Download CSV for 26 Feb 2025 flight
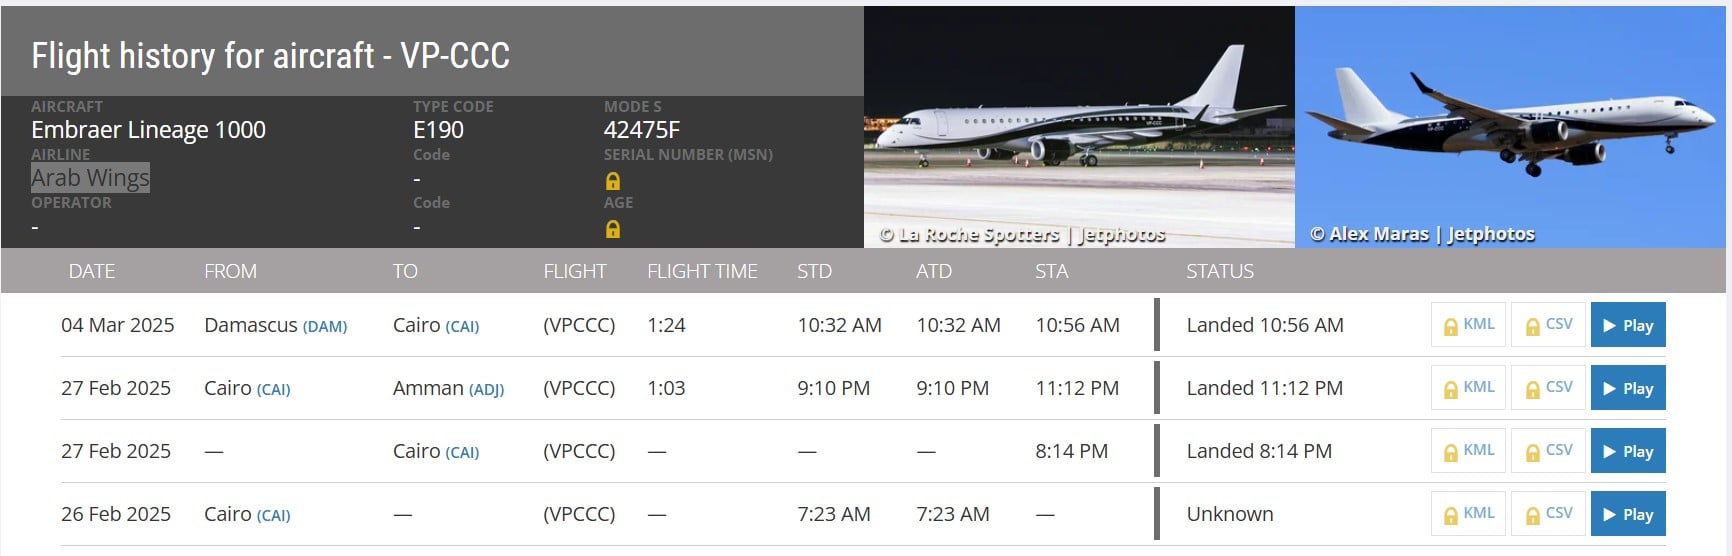This screenshot has height=556, width=1732. point(1548,514)
